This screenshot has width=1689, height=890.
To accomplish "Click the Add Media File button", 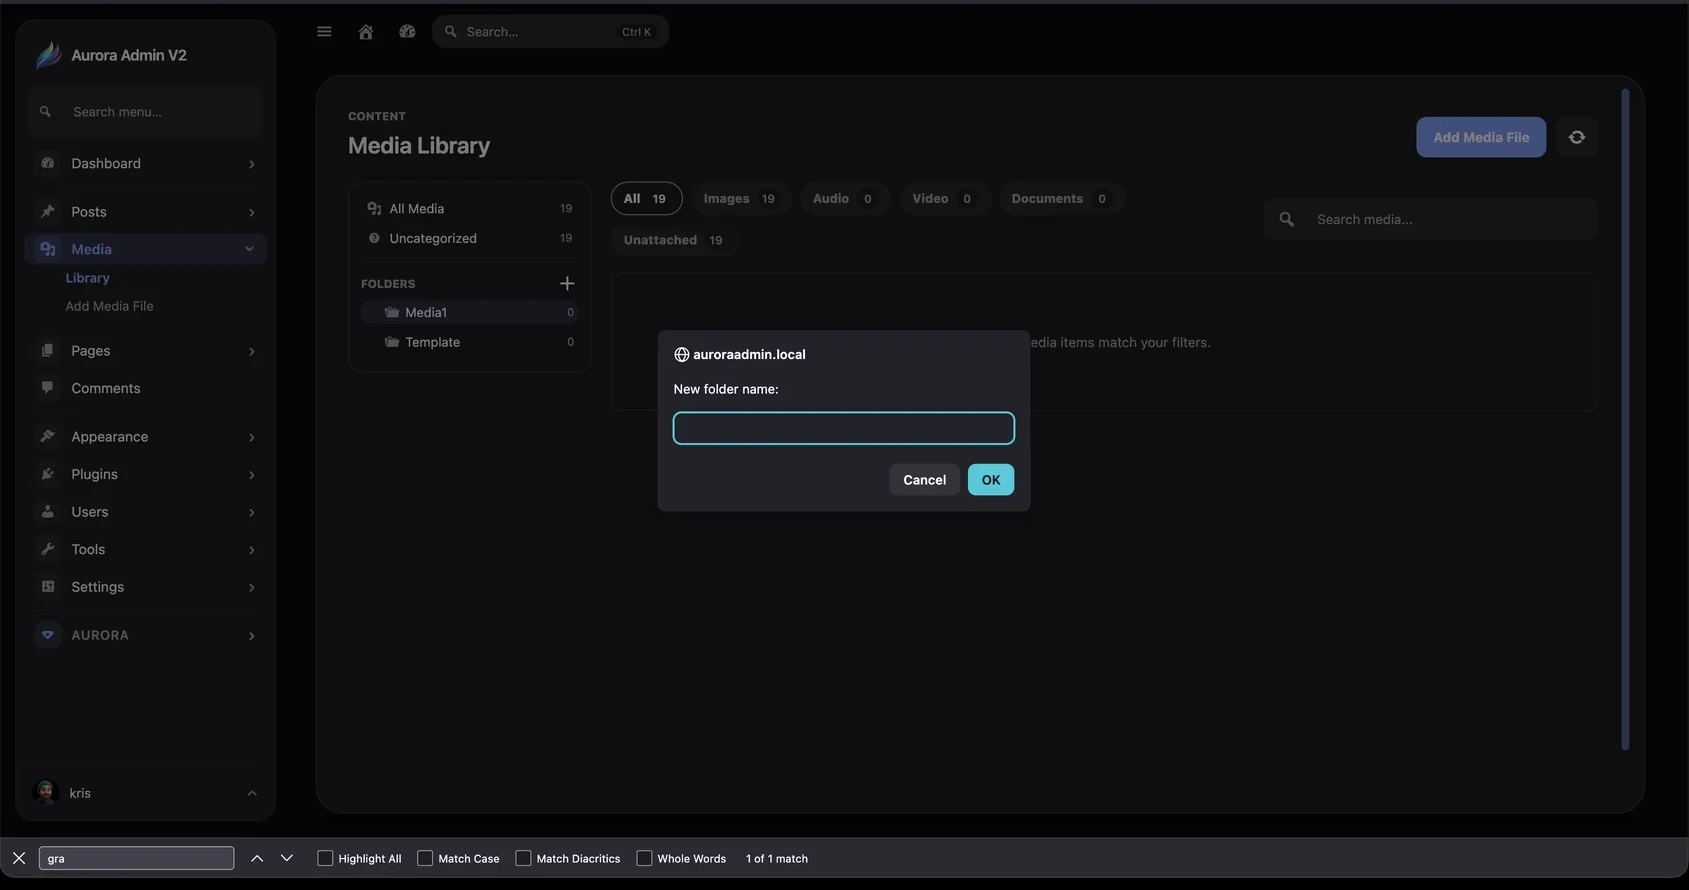I will (1480, 138).
